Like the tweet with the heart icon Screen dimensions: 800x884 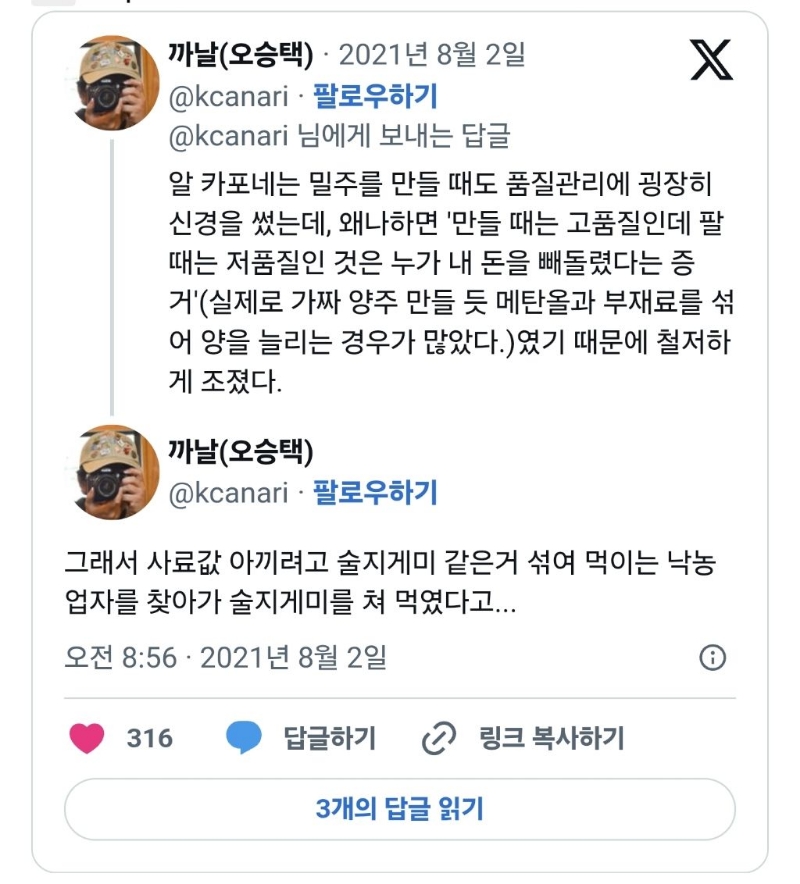coord(87,738)
